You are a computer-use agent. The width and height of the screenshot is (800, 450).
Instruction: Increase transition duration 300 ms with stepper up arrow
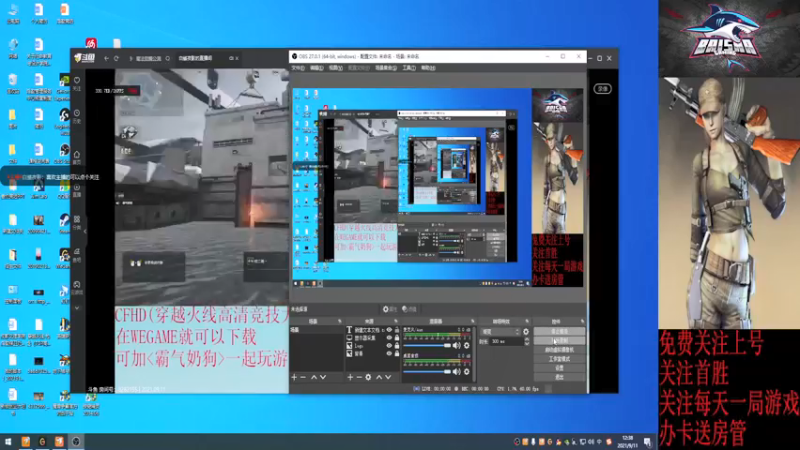click(527, 339)
